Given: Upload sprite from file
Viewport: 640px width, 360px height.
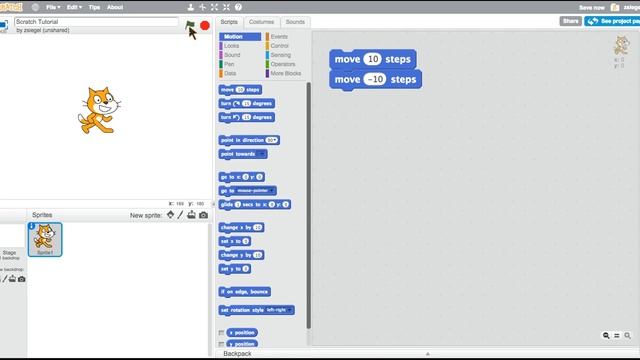Looking at the screenshot, I should tap(191, 215).
